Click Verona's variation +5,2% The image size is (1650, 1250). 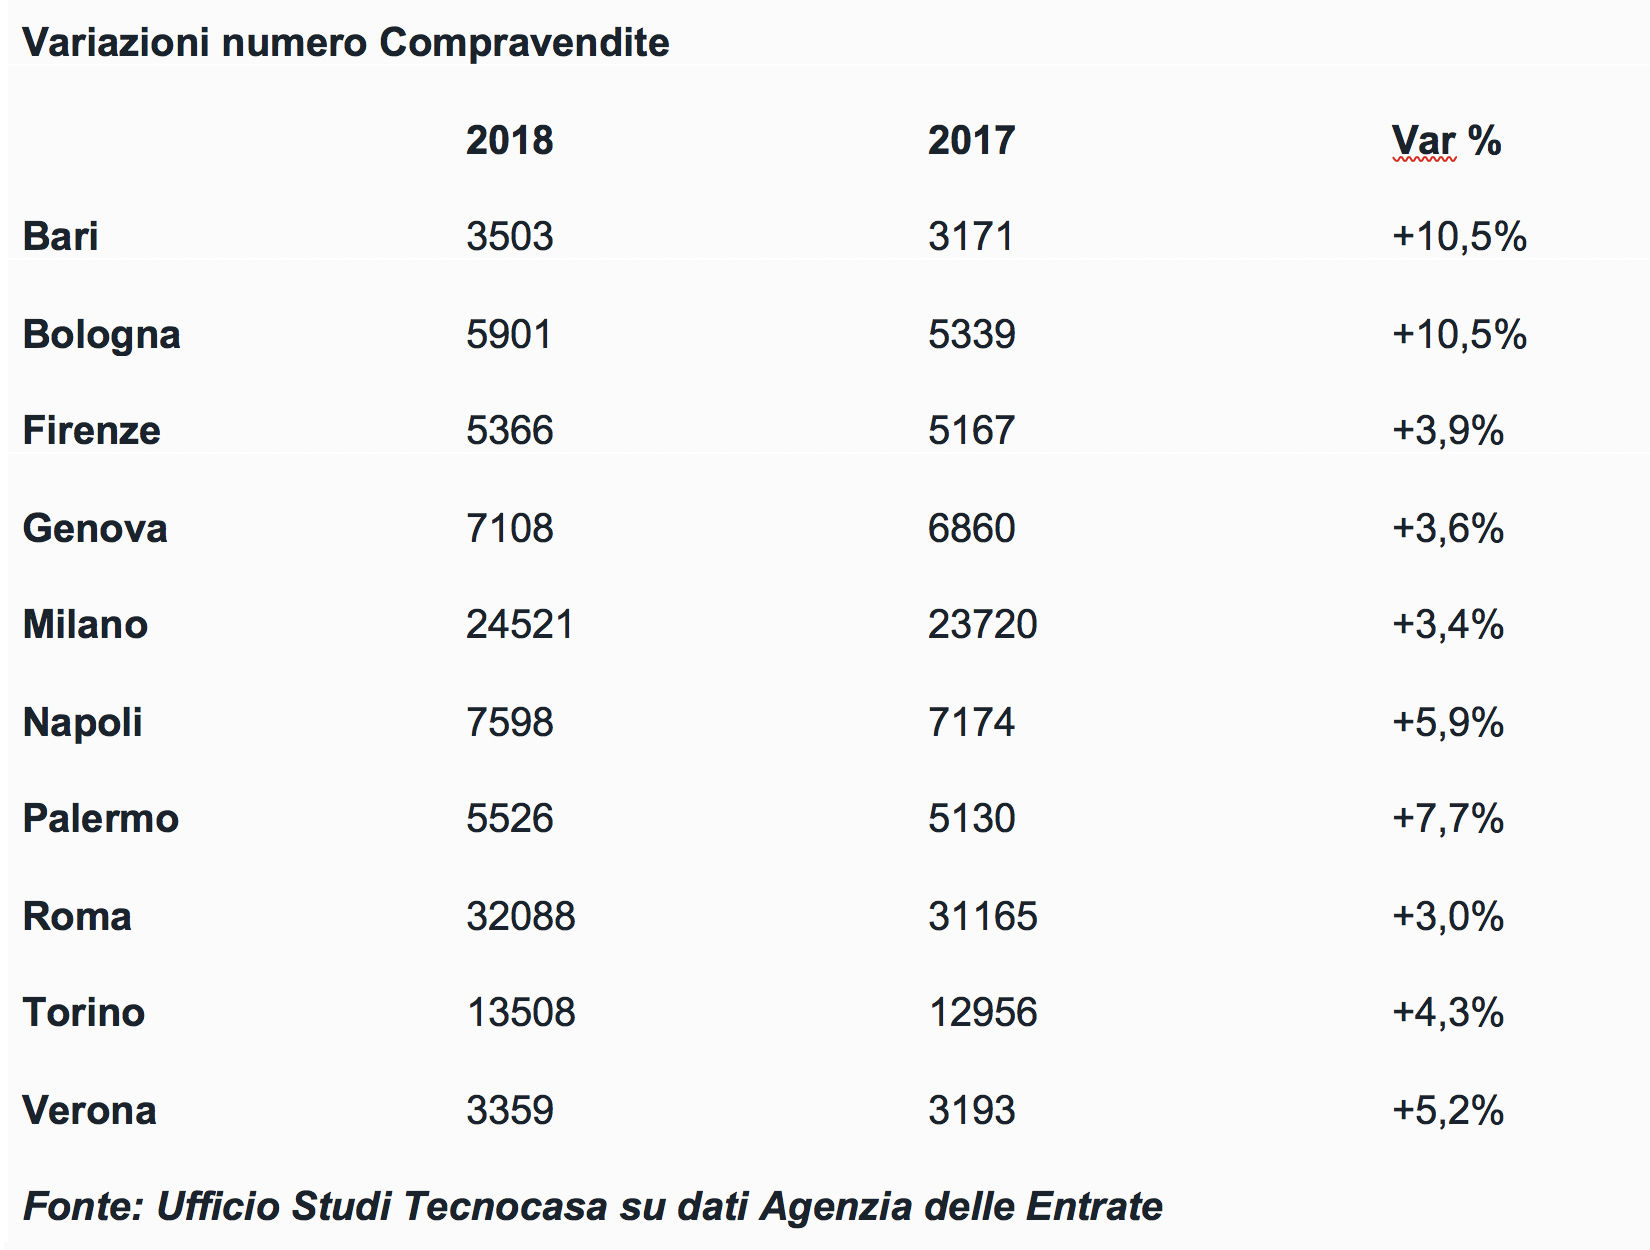(1448, 1110)
